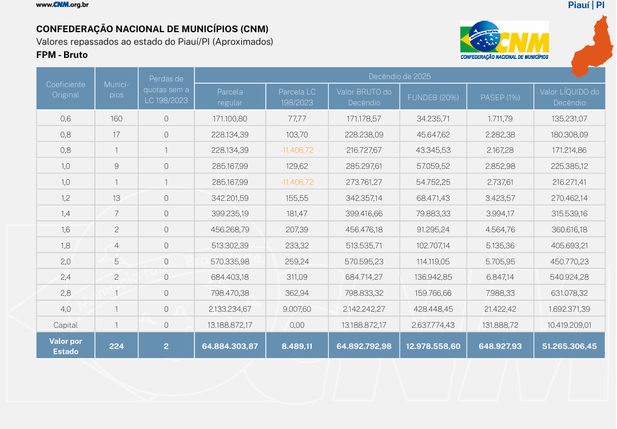This screenshot has height=429, width=617.
Task: Click the Valor por Estado total label
Action: pyautogui.click(x=65, y=346)
